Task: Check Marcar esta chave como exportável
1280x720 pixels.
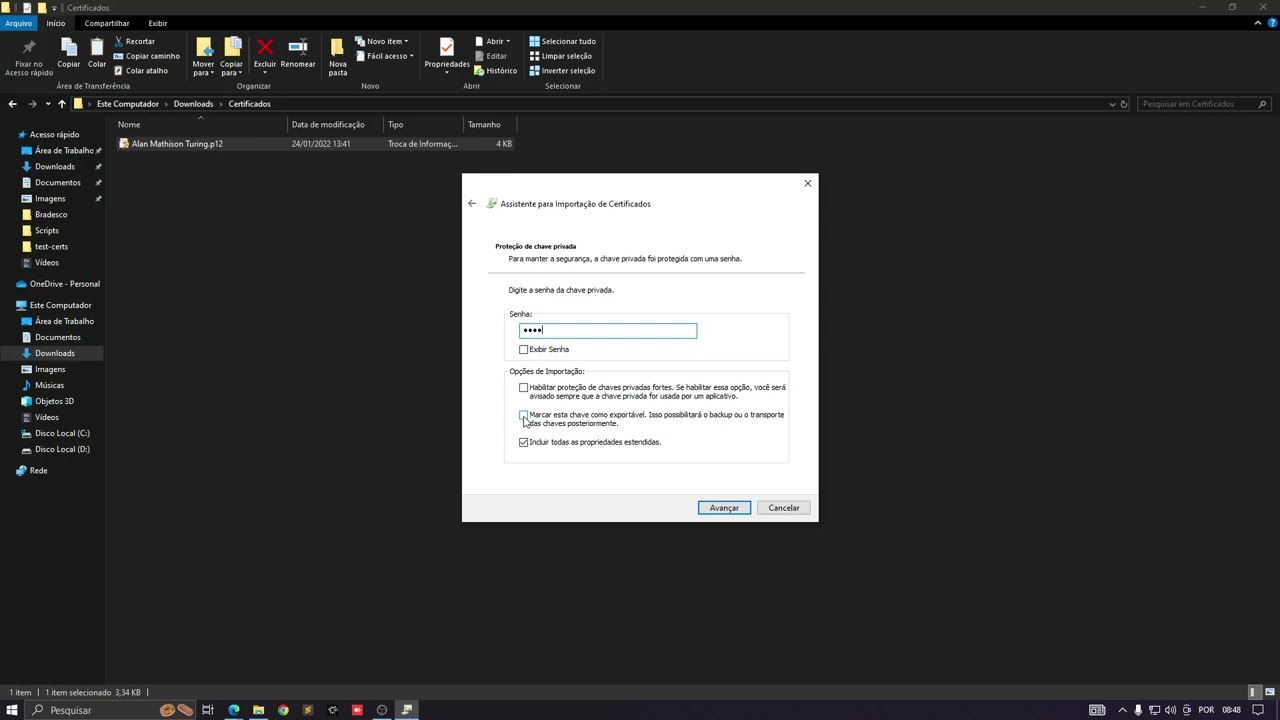Action: pos(524,415)
